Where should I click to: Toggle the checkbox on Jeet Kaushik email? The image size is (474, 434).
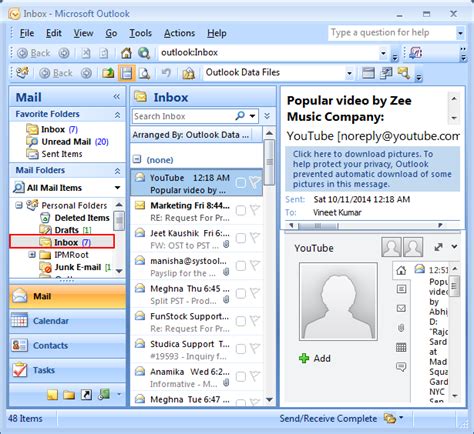(241, 238)
